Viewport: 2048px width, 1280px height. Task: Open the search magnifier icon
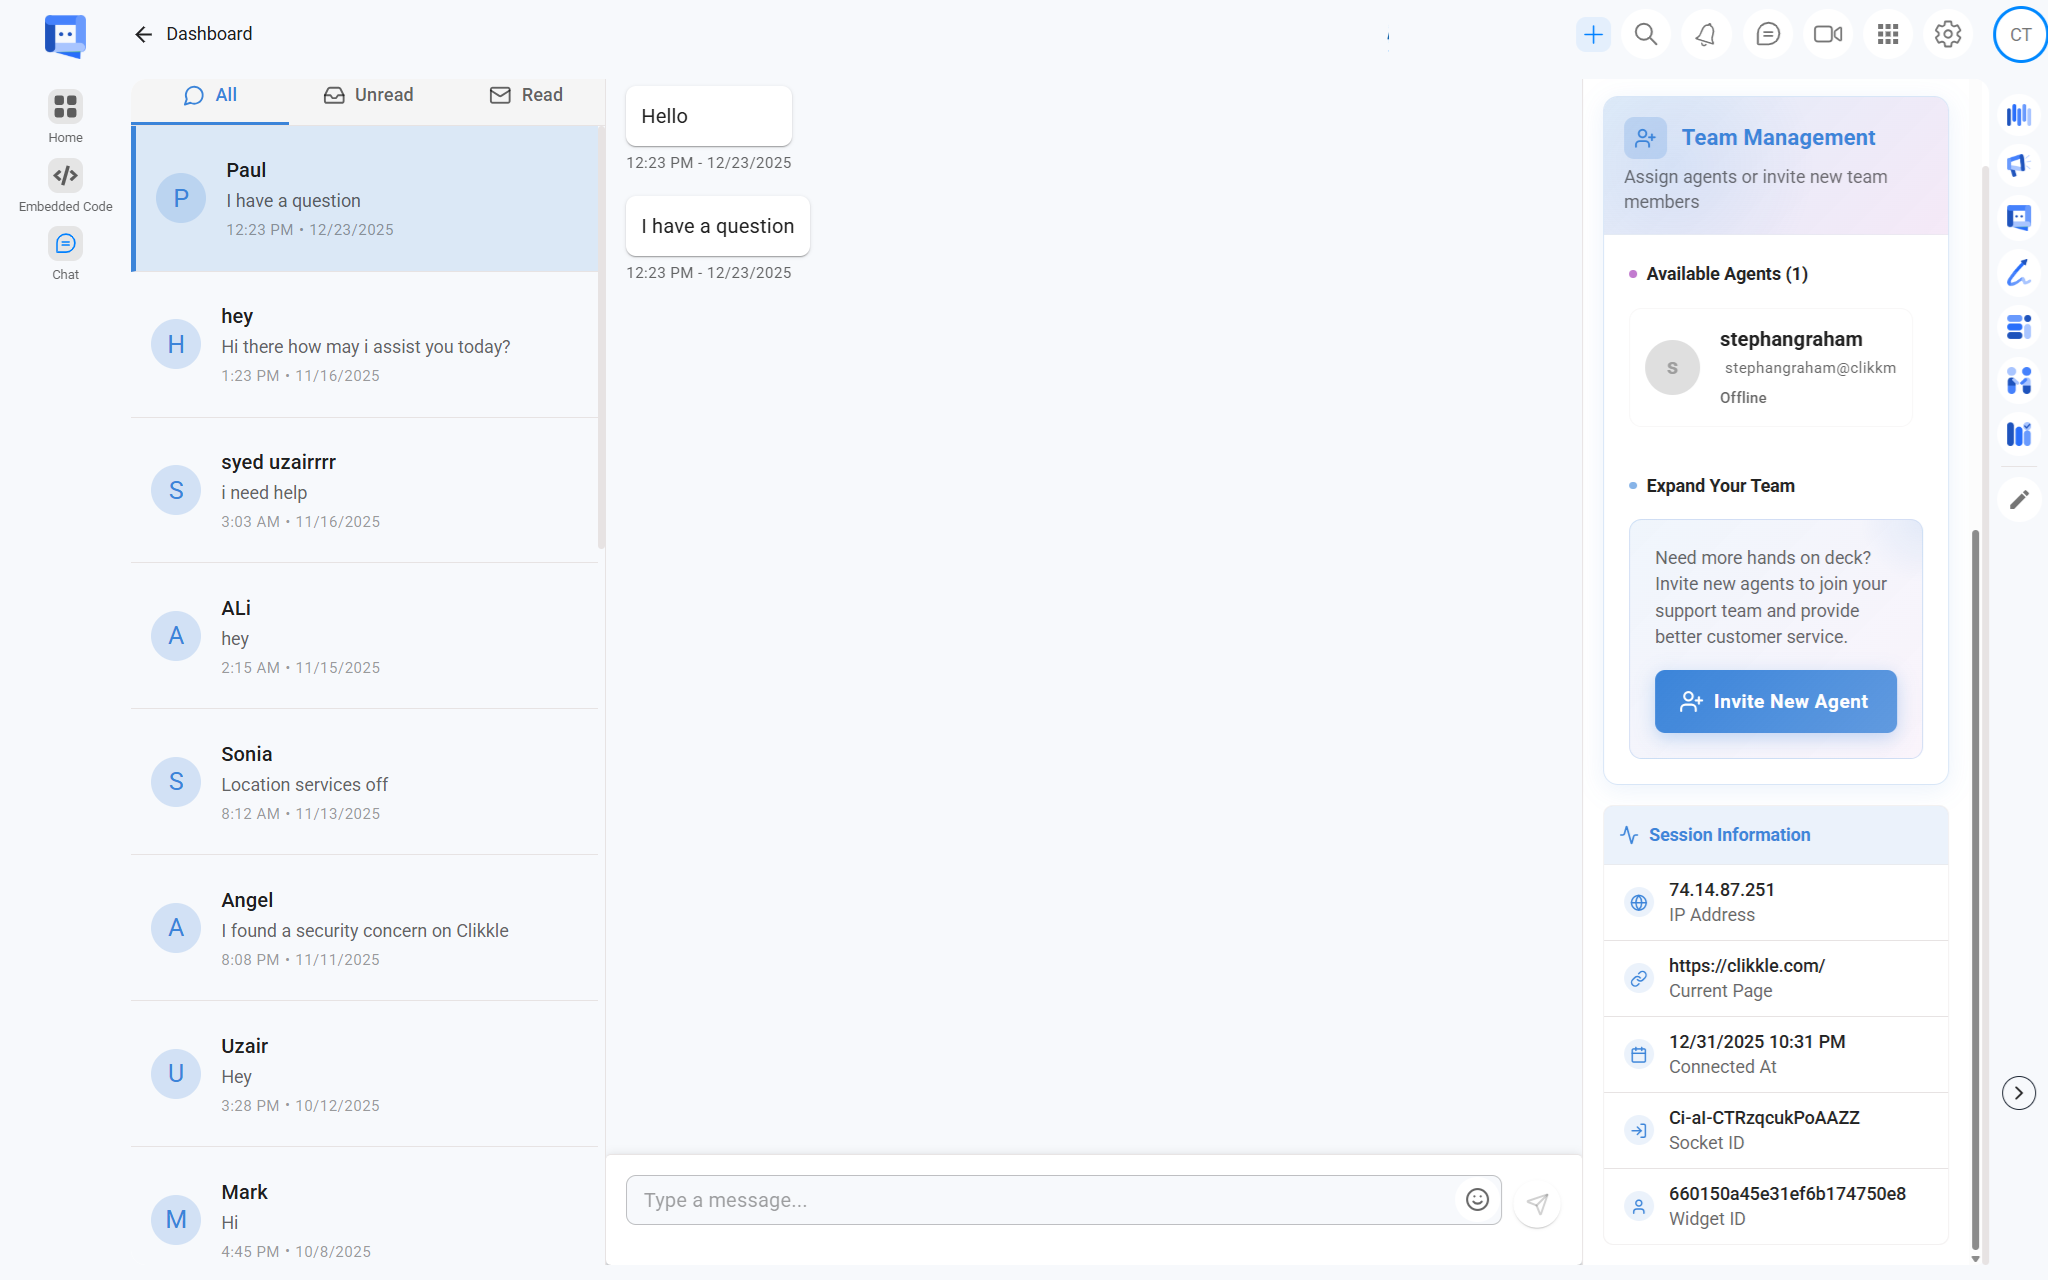pos(1646,35)
